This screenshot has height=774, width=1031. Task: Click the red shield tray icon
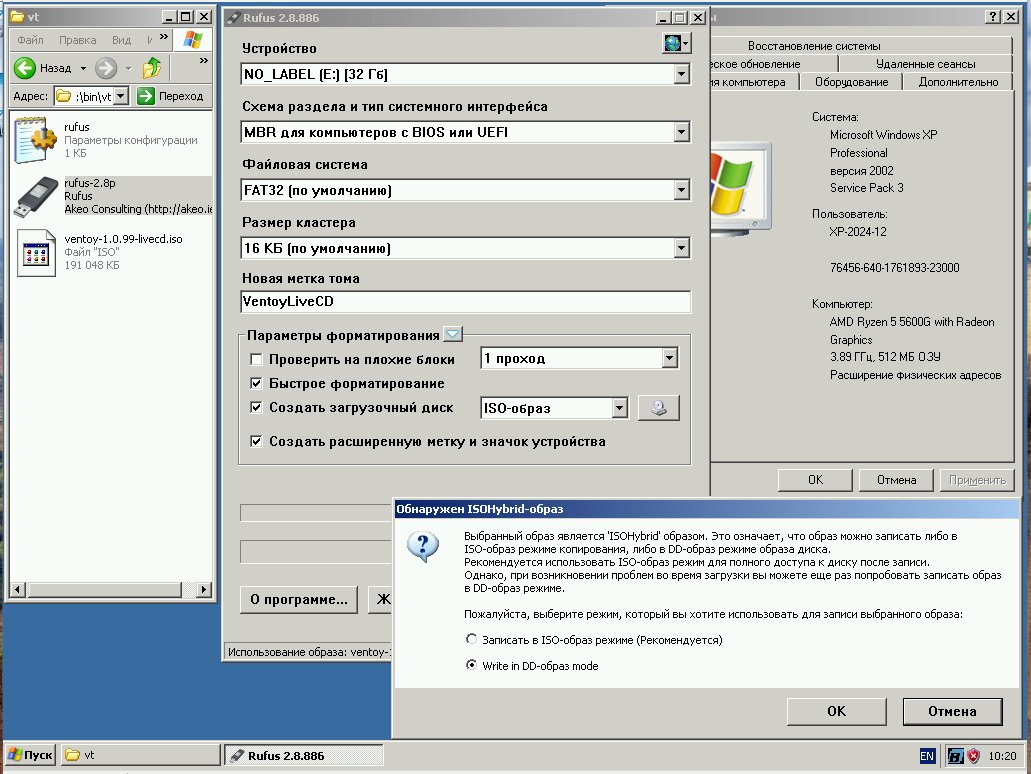pos(974,756)
